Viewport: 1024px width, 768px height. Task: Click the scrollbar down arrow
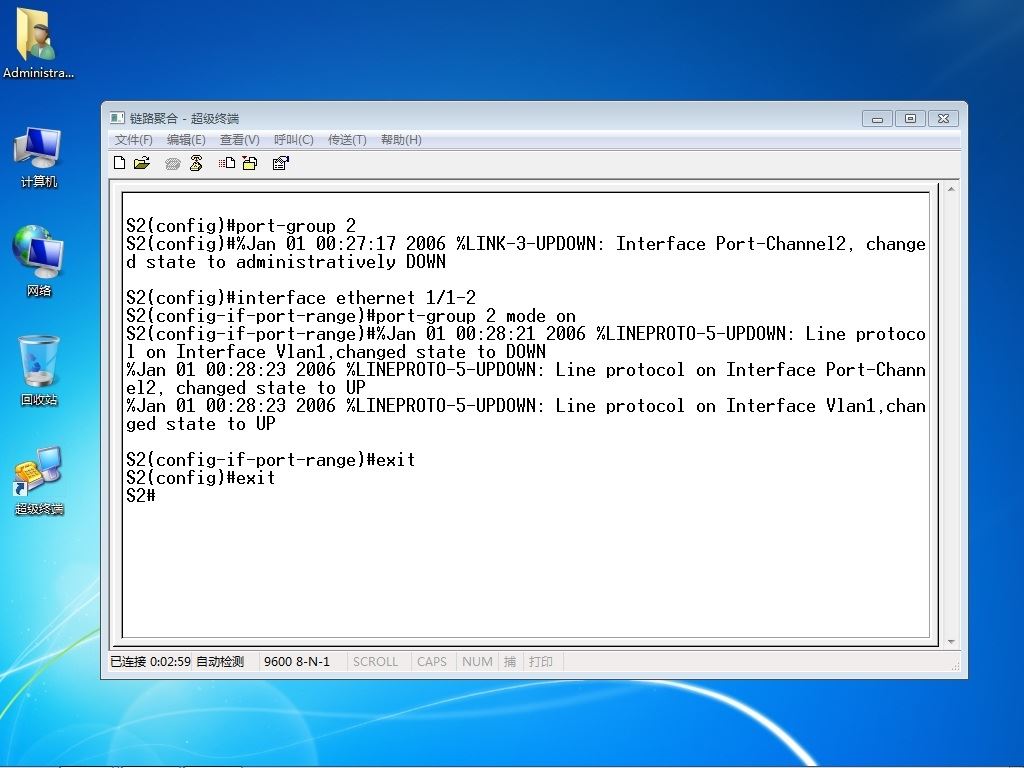951,641
